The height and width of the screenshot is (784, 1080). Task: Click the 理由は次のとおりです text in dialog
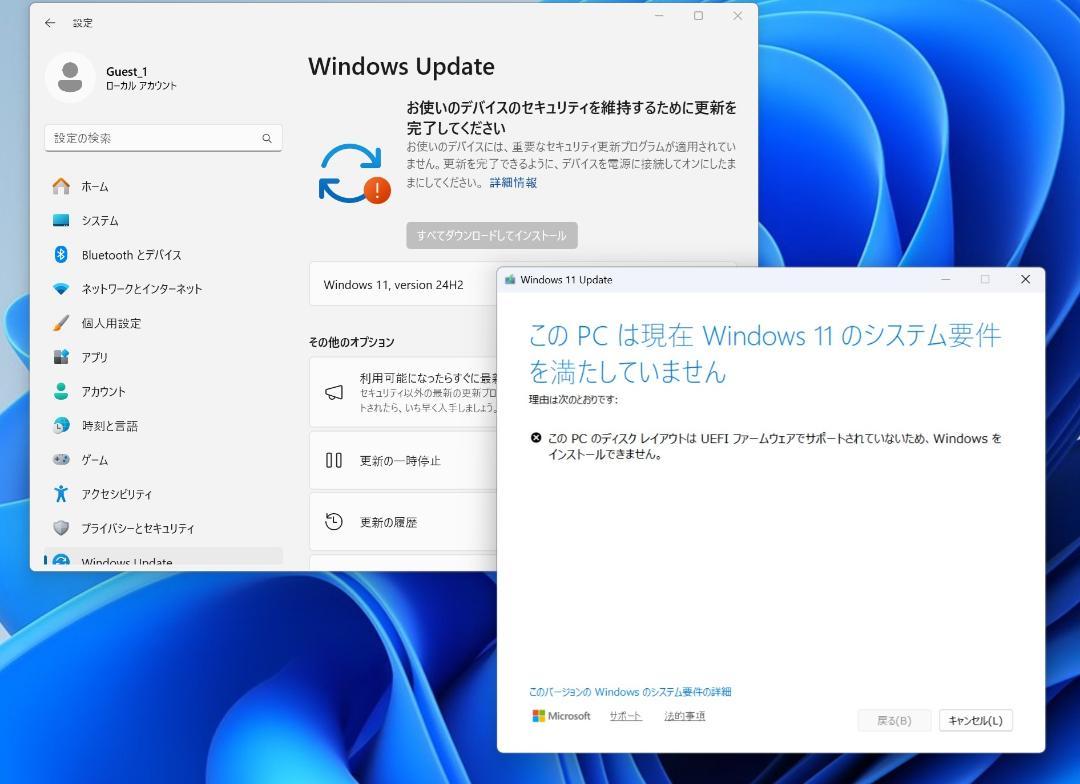pos(573,399)
